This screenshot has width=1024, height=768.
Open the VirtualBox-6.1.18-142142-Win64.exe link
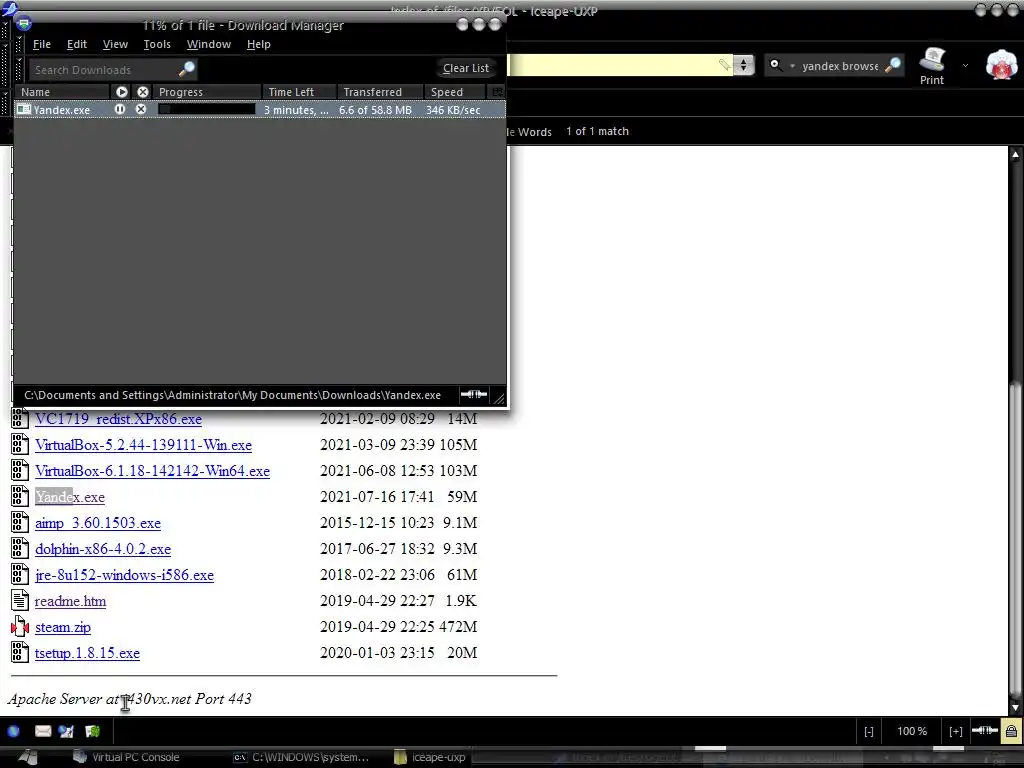(x=152, y=471)
